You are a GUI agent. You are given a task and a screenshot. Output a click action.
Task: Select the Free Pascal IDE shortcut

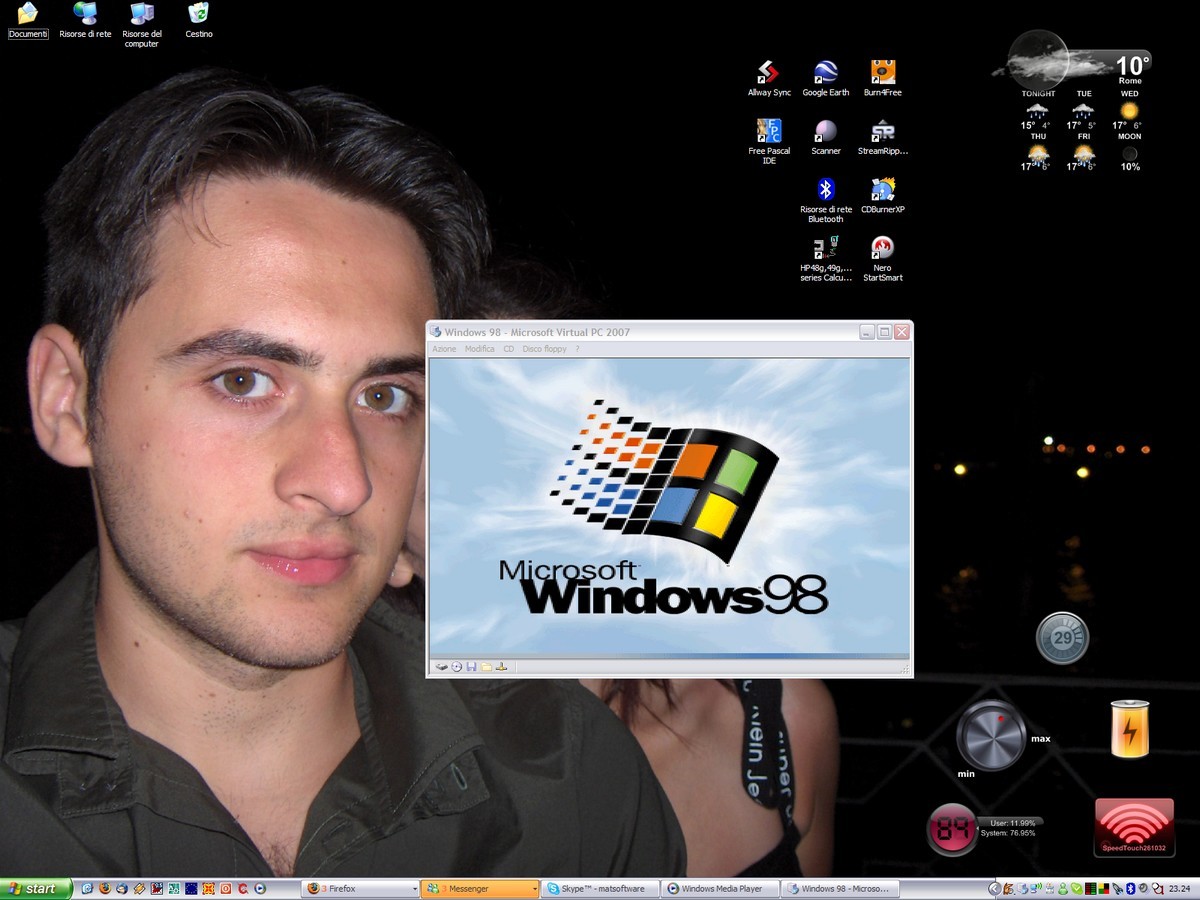pyautogui.click(x=769, y=141)
